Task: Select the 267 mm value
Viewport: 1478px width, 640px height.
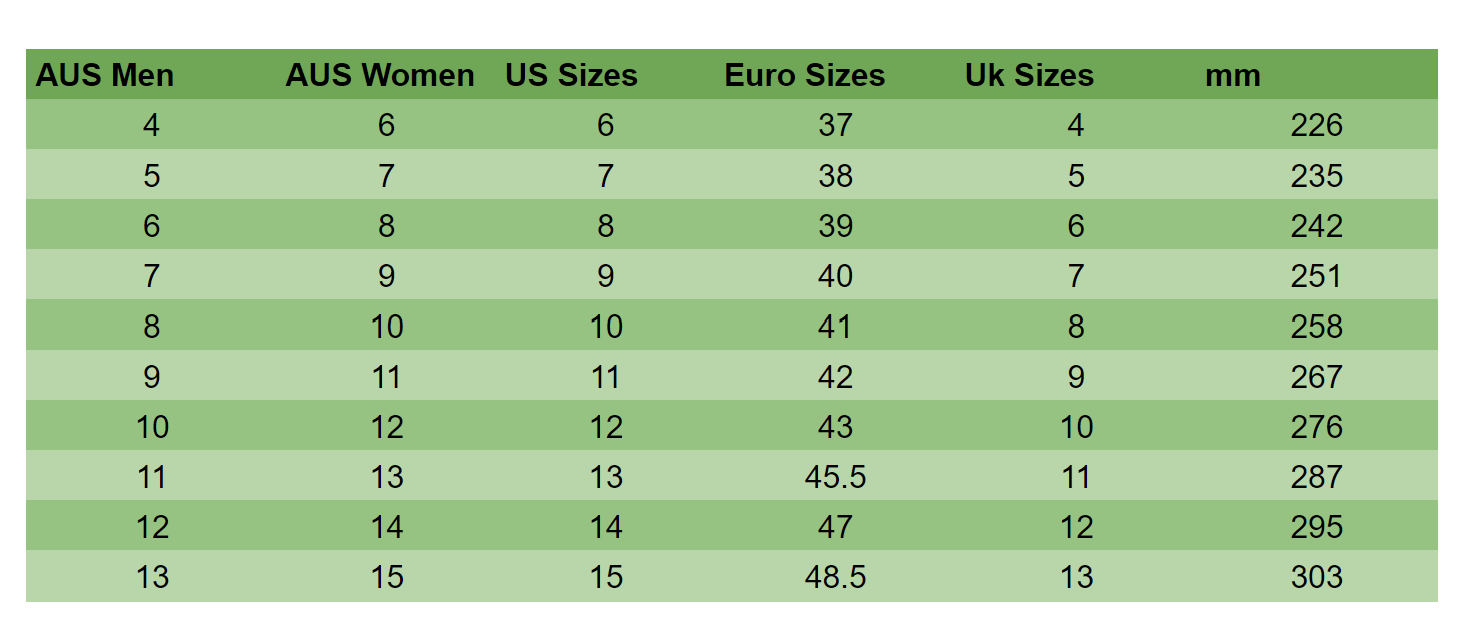Action: pyautogui.click(x=1316, y=377)
